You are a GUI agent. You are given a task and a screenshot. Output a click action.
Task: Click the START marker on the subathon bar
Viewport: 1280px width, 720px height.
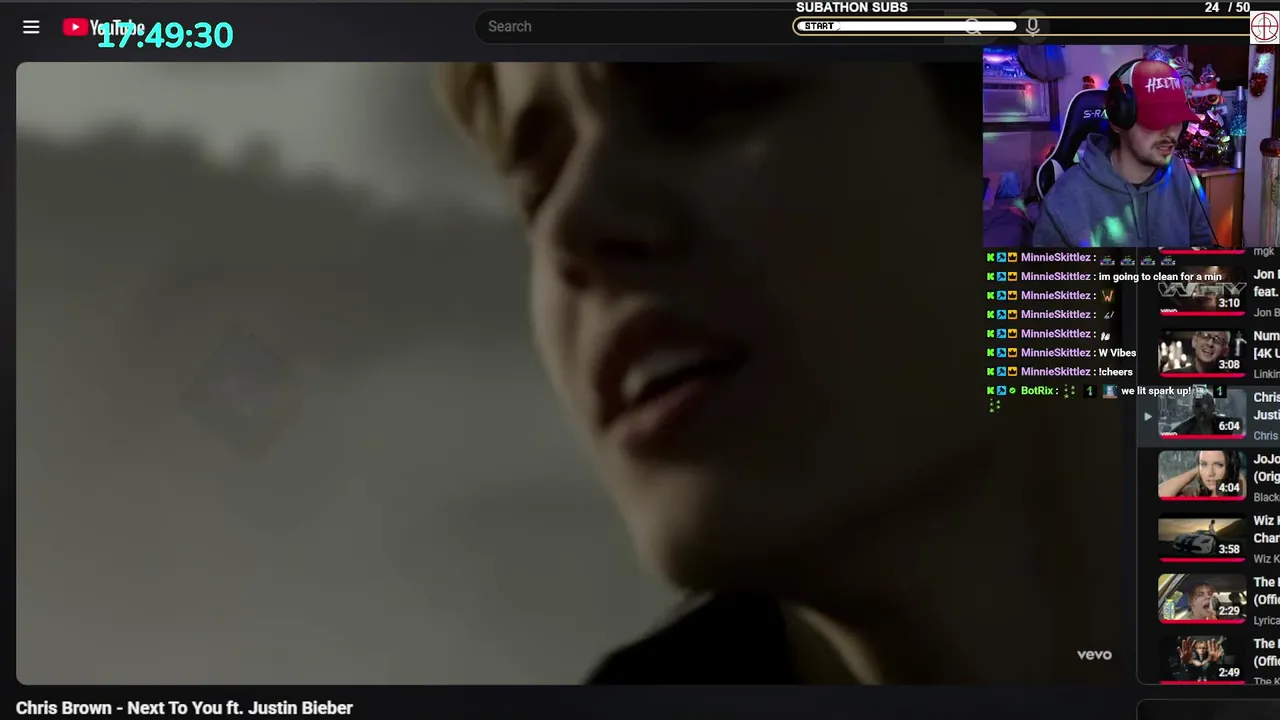819,26
